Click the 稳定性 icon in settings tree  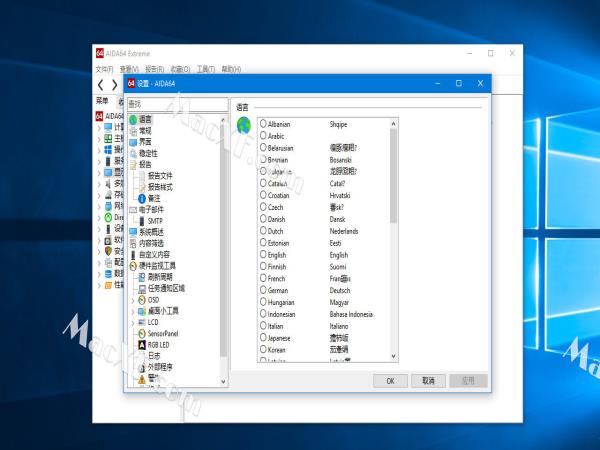pyautogui.click(x=133, y=154)
